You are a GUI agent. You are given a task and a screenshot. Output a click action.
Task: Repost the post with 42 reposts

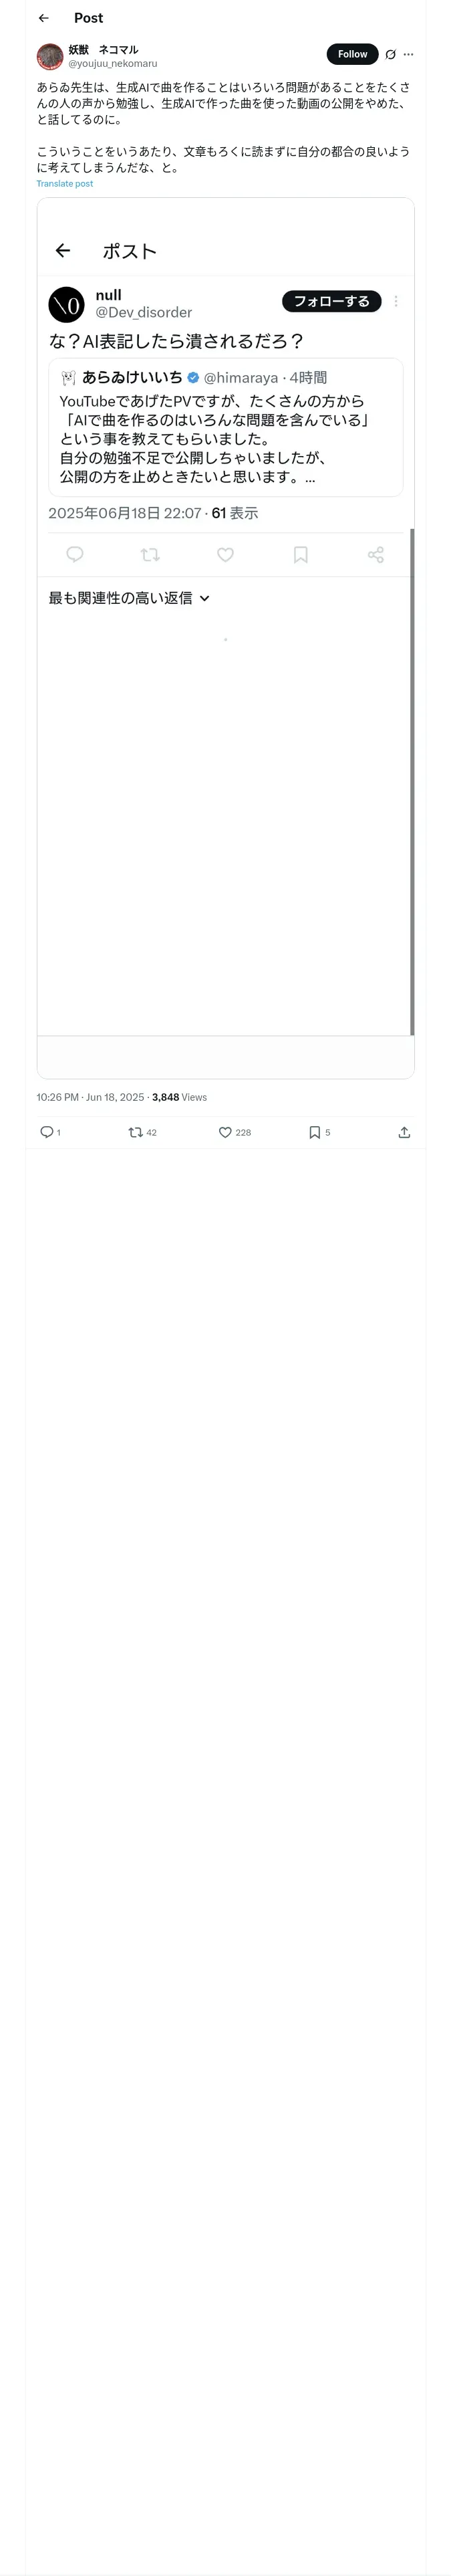135,1132
